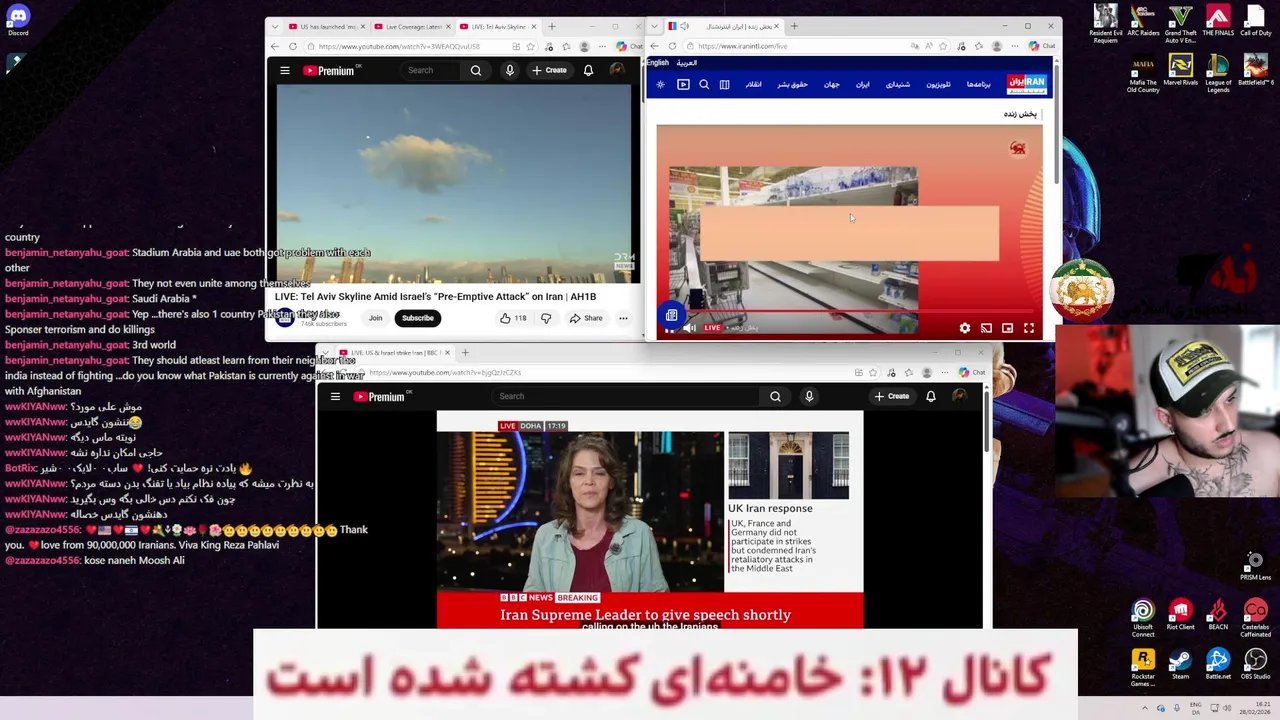The height and width of the screenshot is (720, 1280).
Task: Click search magnifier in BBC YouTube window
Action: click(775, 397)
